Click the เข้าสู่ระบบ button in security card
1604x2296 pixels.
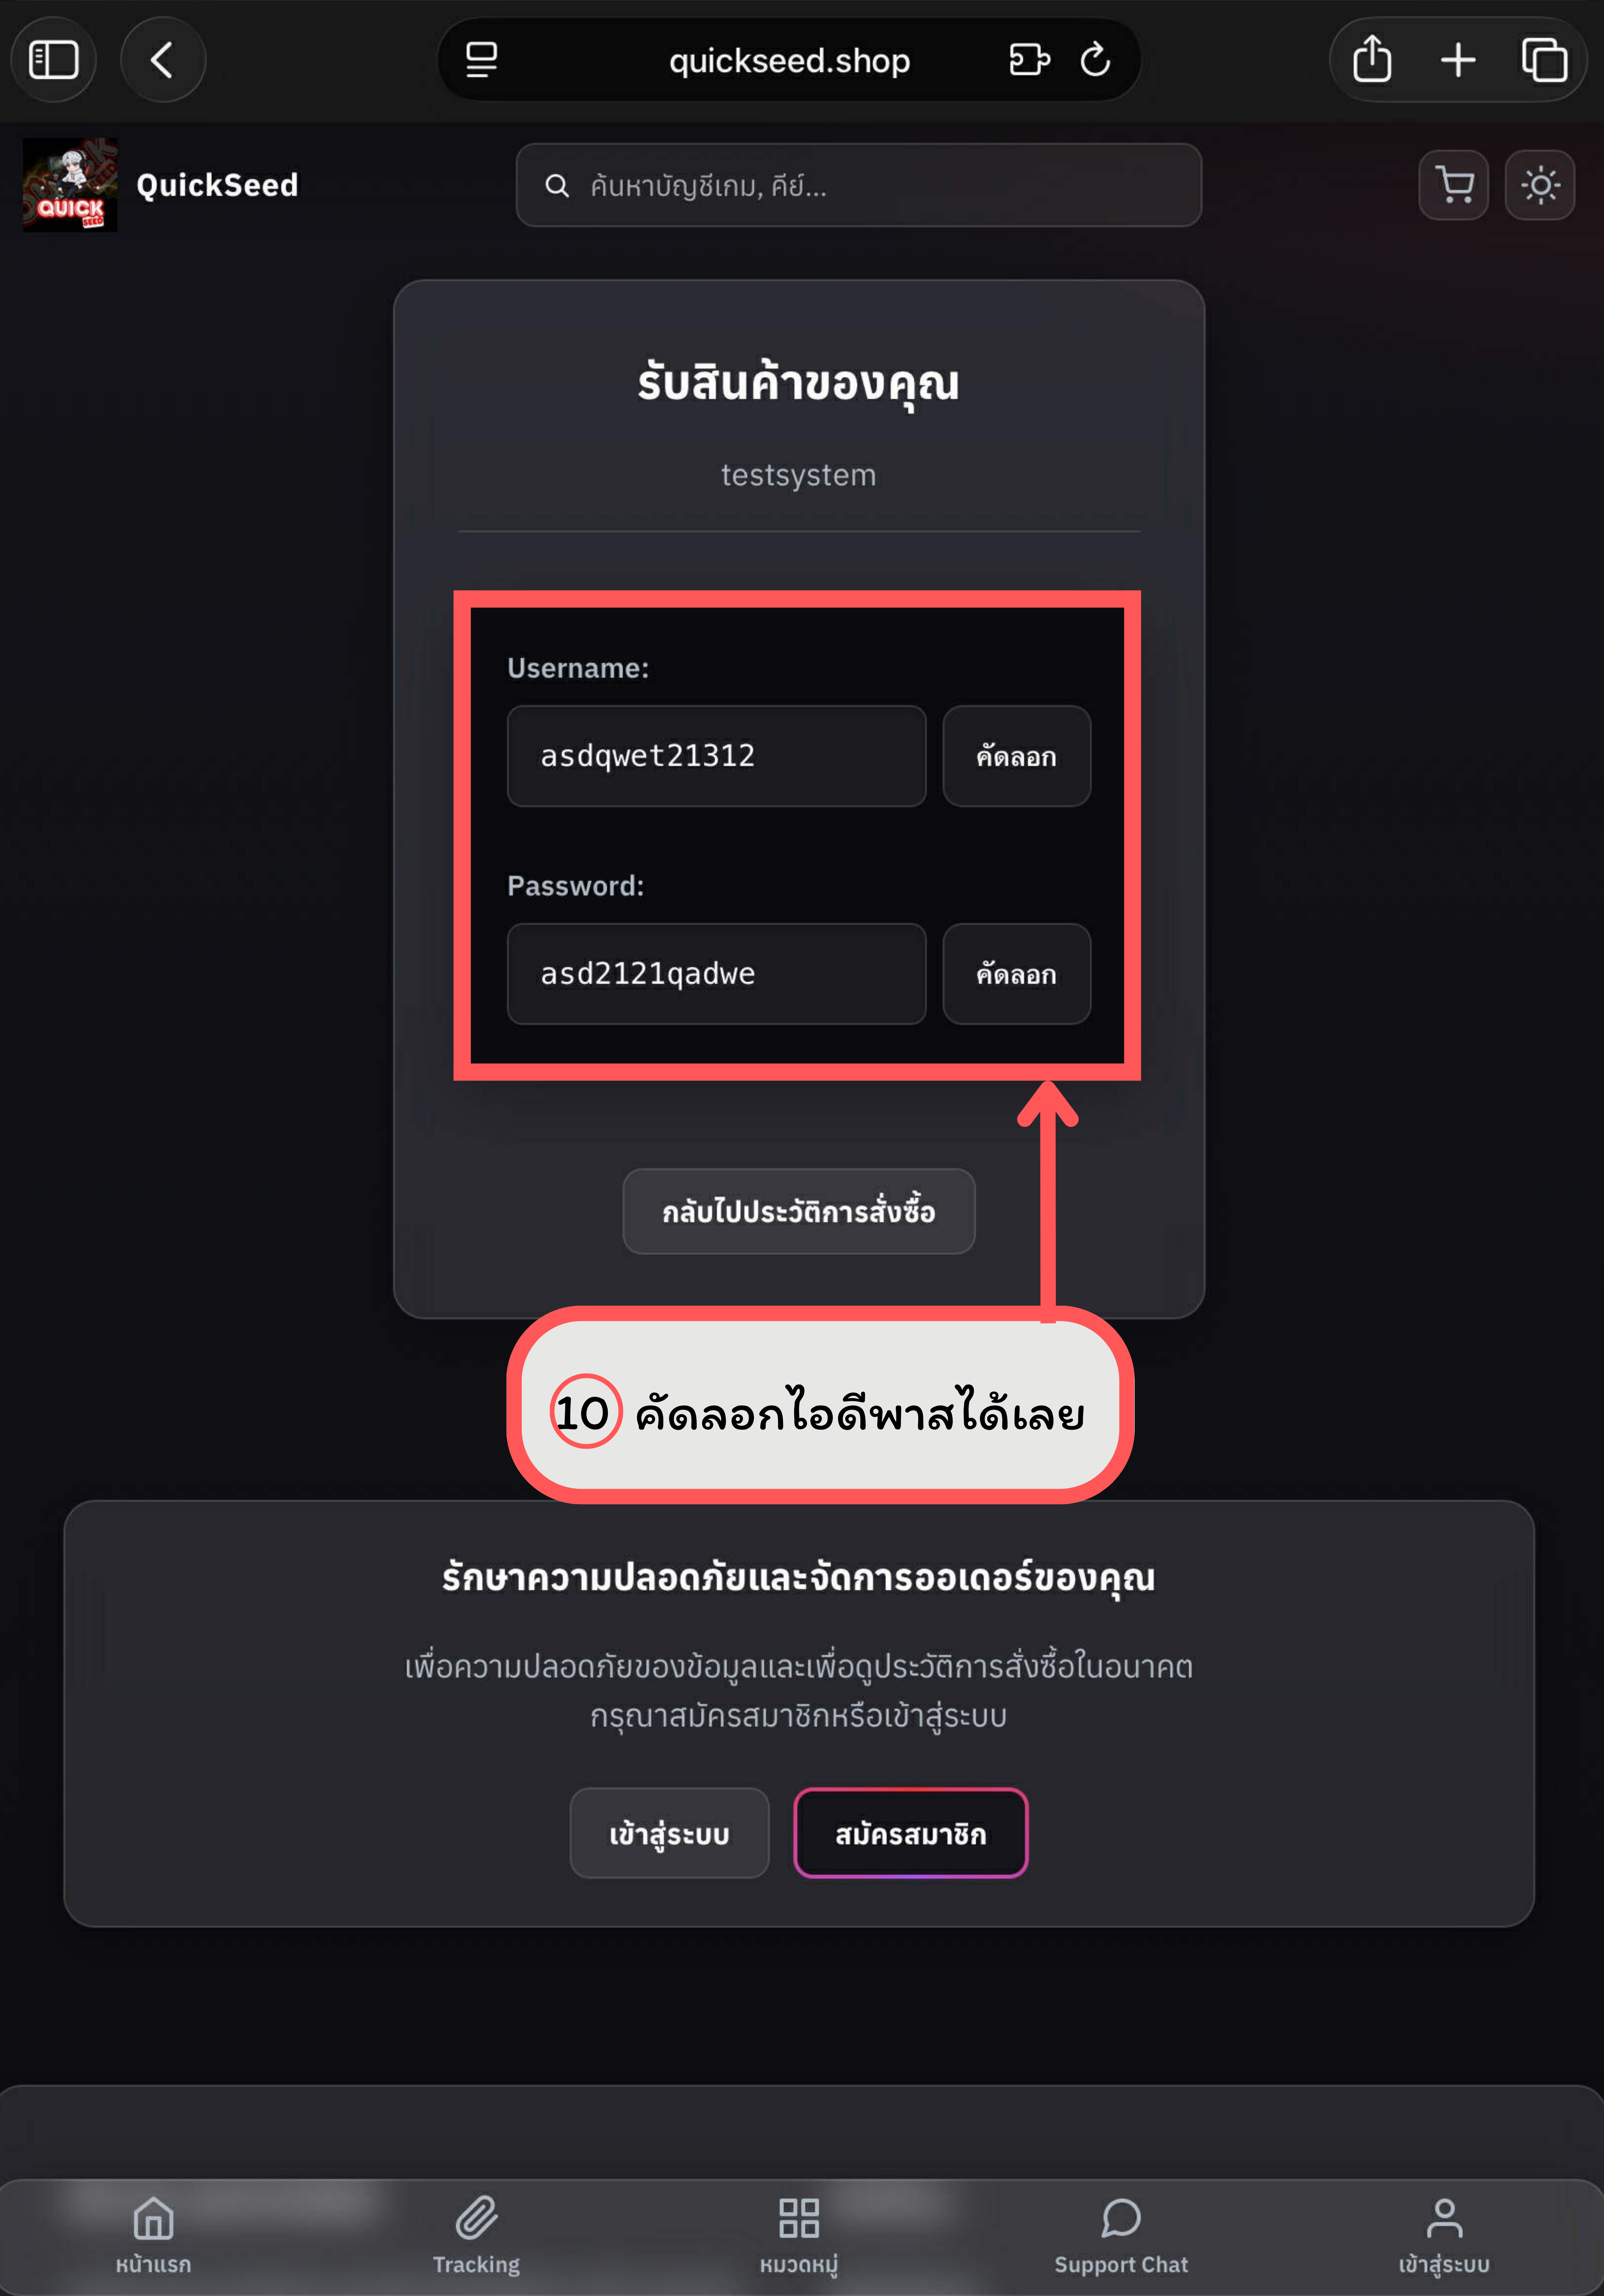669,1833
